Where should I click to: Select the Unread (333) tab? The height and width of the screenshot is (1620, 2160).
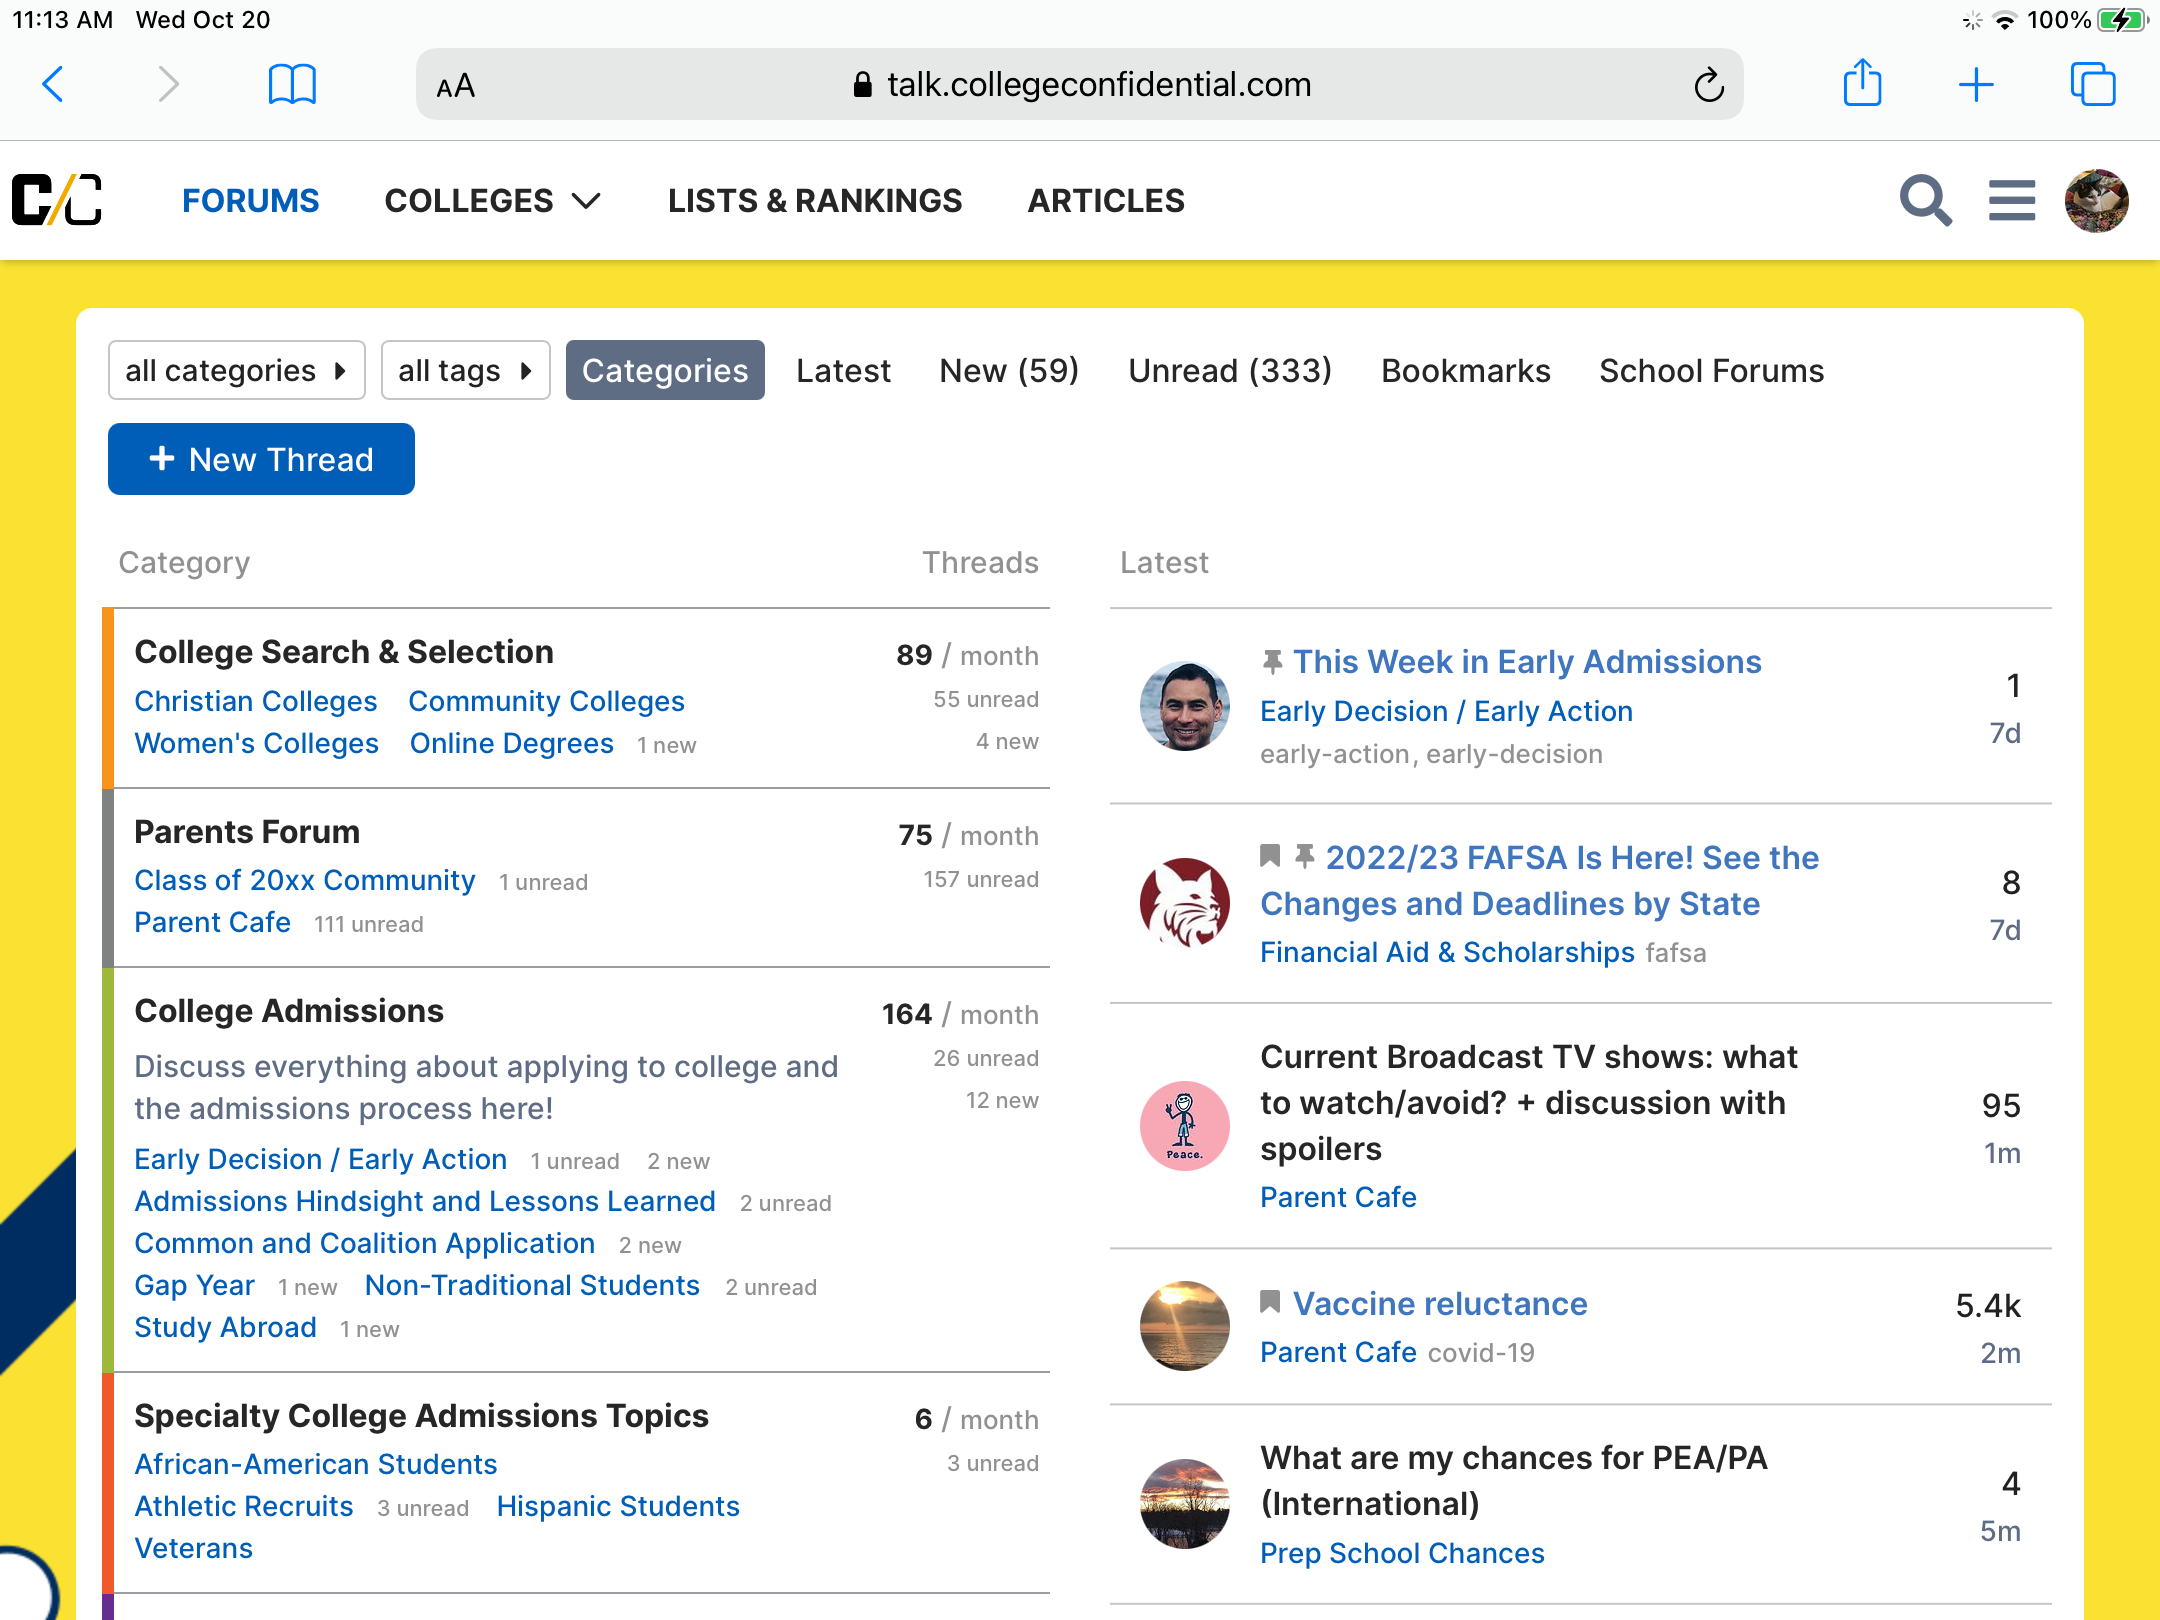pos(1229,371)
